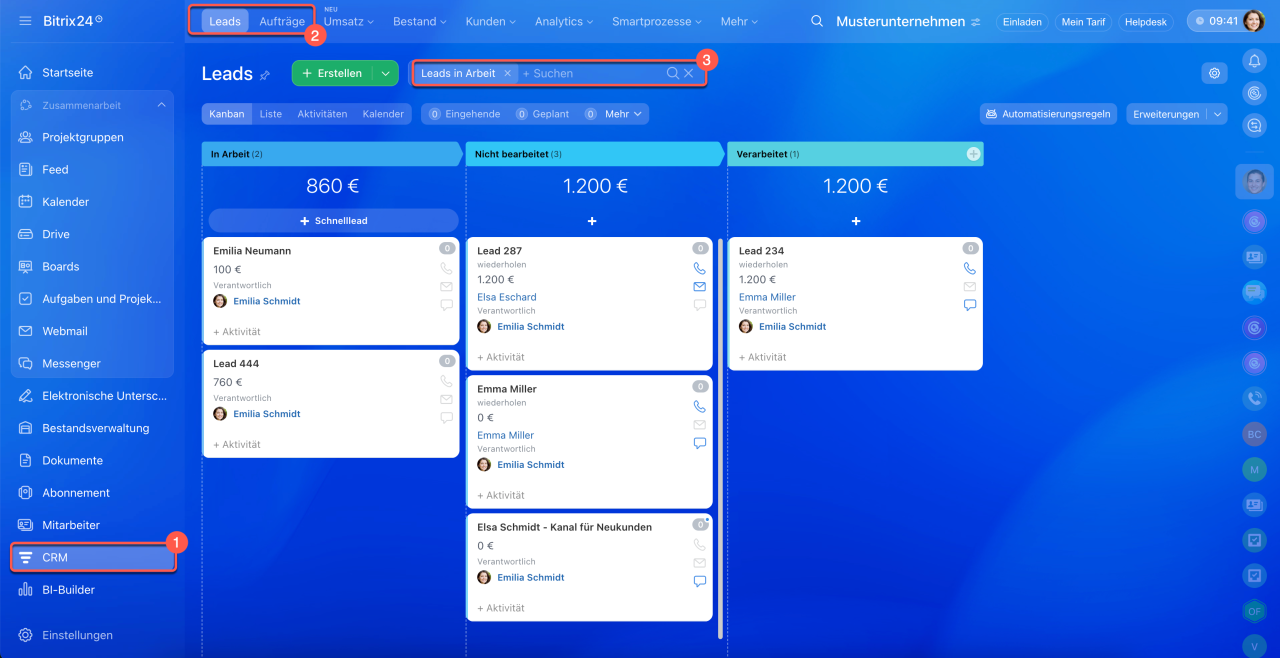This screenshot has width=1280, height=658.
Task: Open the Mehr menu in top navigation
Action: point(739,21)
